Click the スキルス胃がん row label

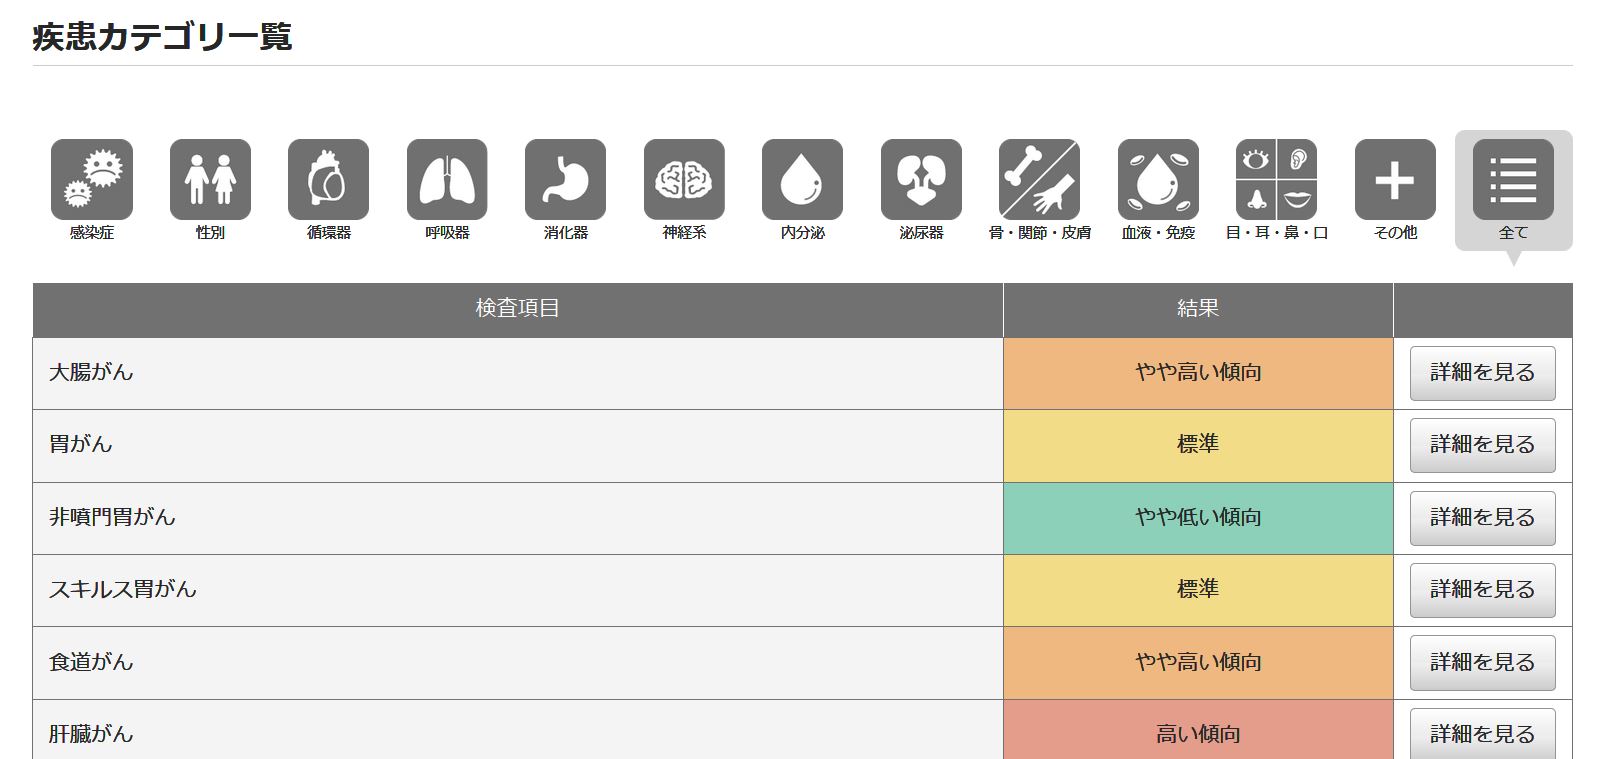click(x=123, y=589)
